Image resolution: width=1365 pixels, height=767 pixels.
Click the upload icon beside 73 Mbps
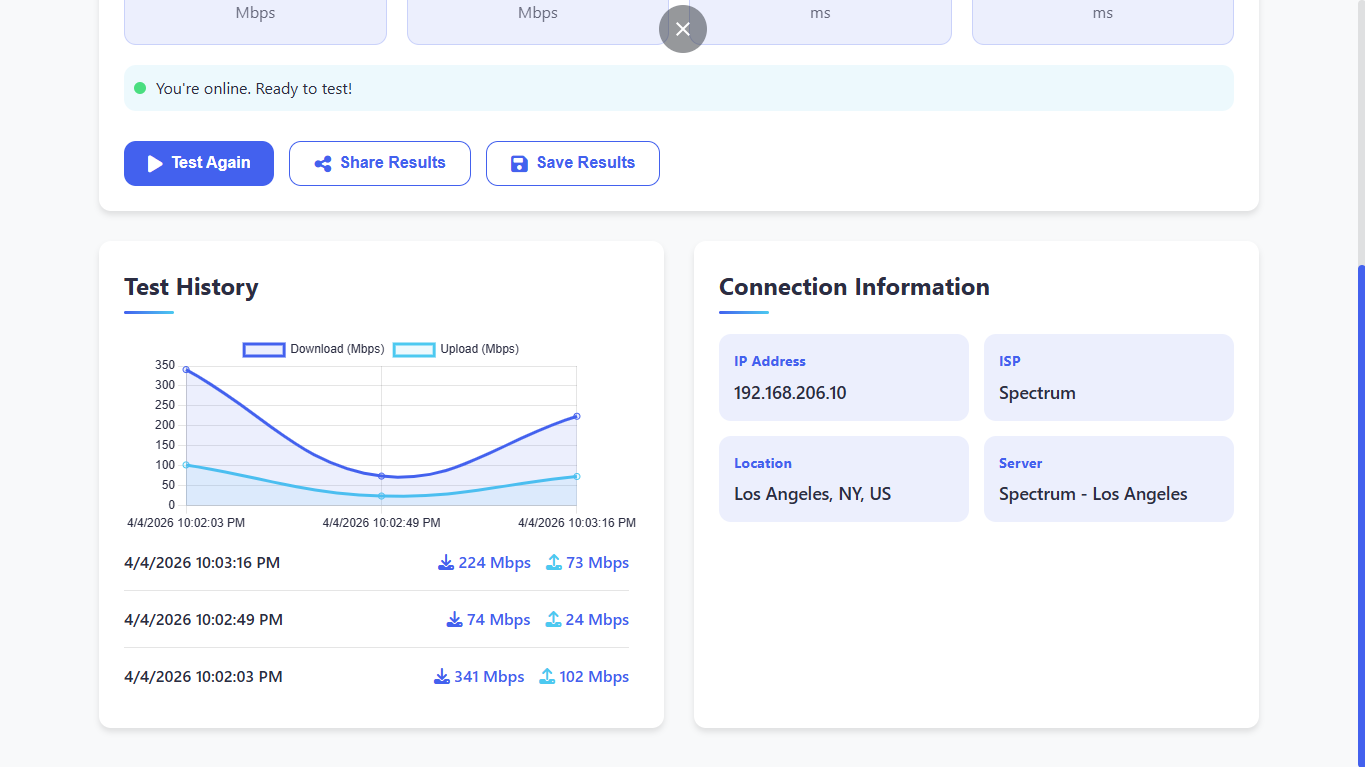(554, 563)
